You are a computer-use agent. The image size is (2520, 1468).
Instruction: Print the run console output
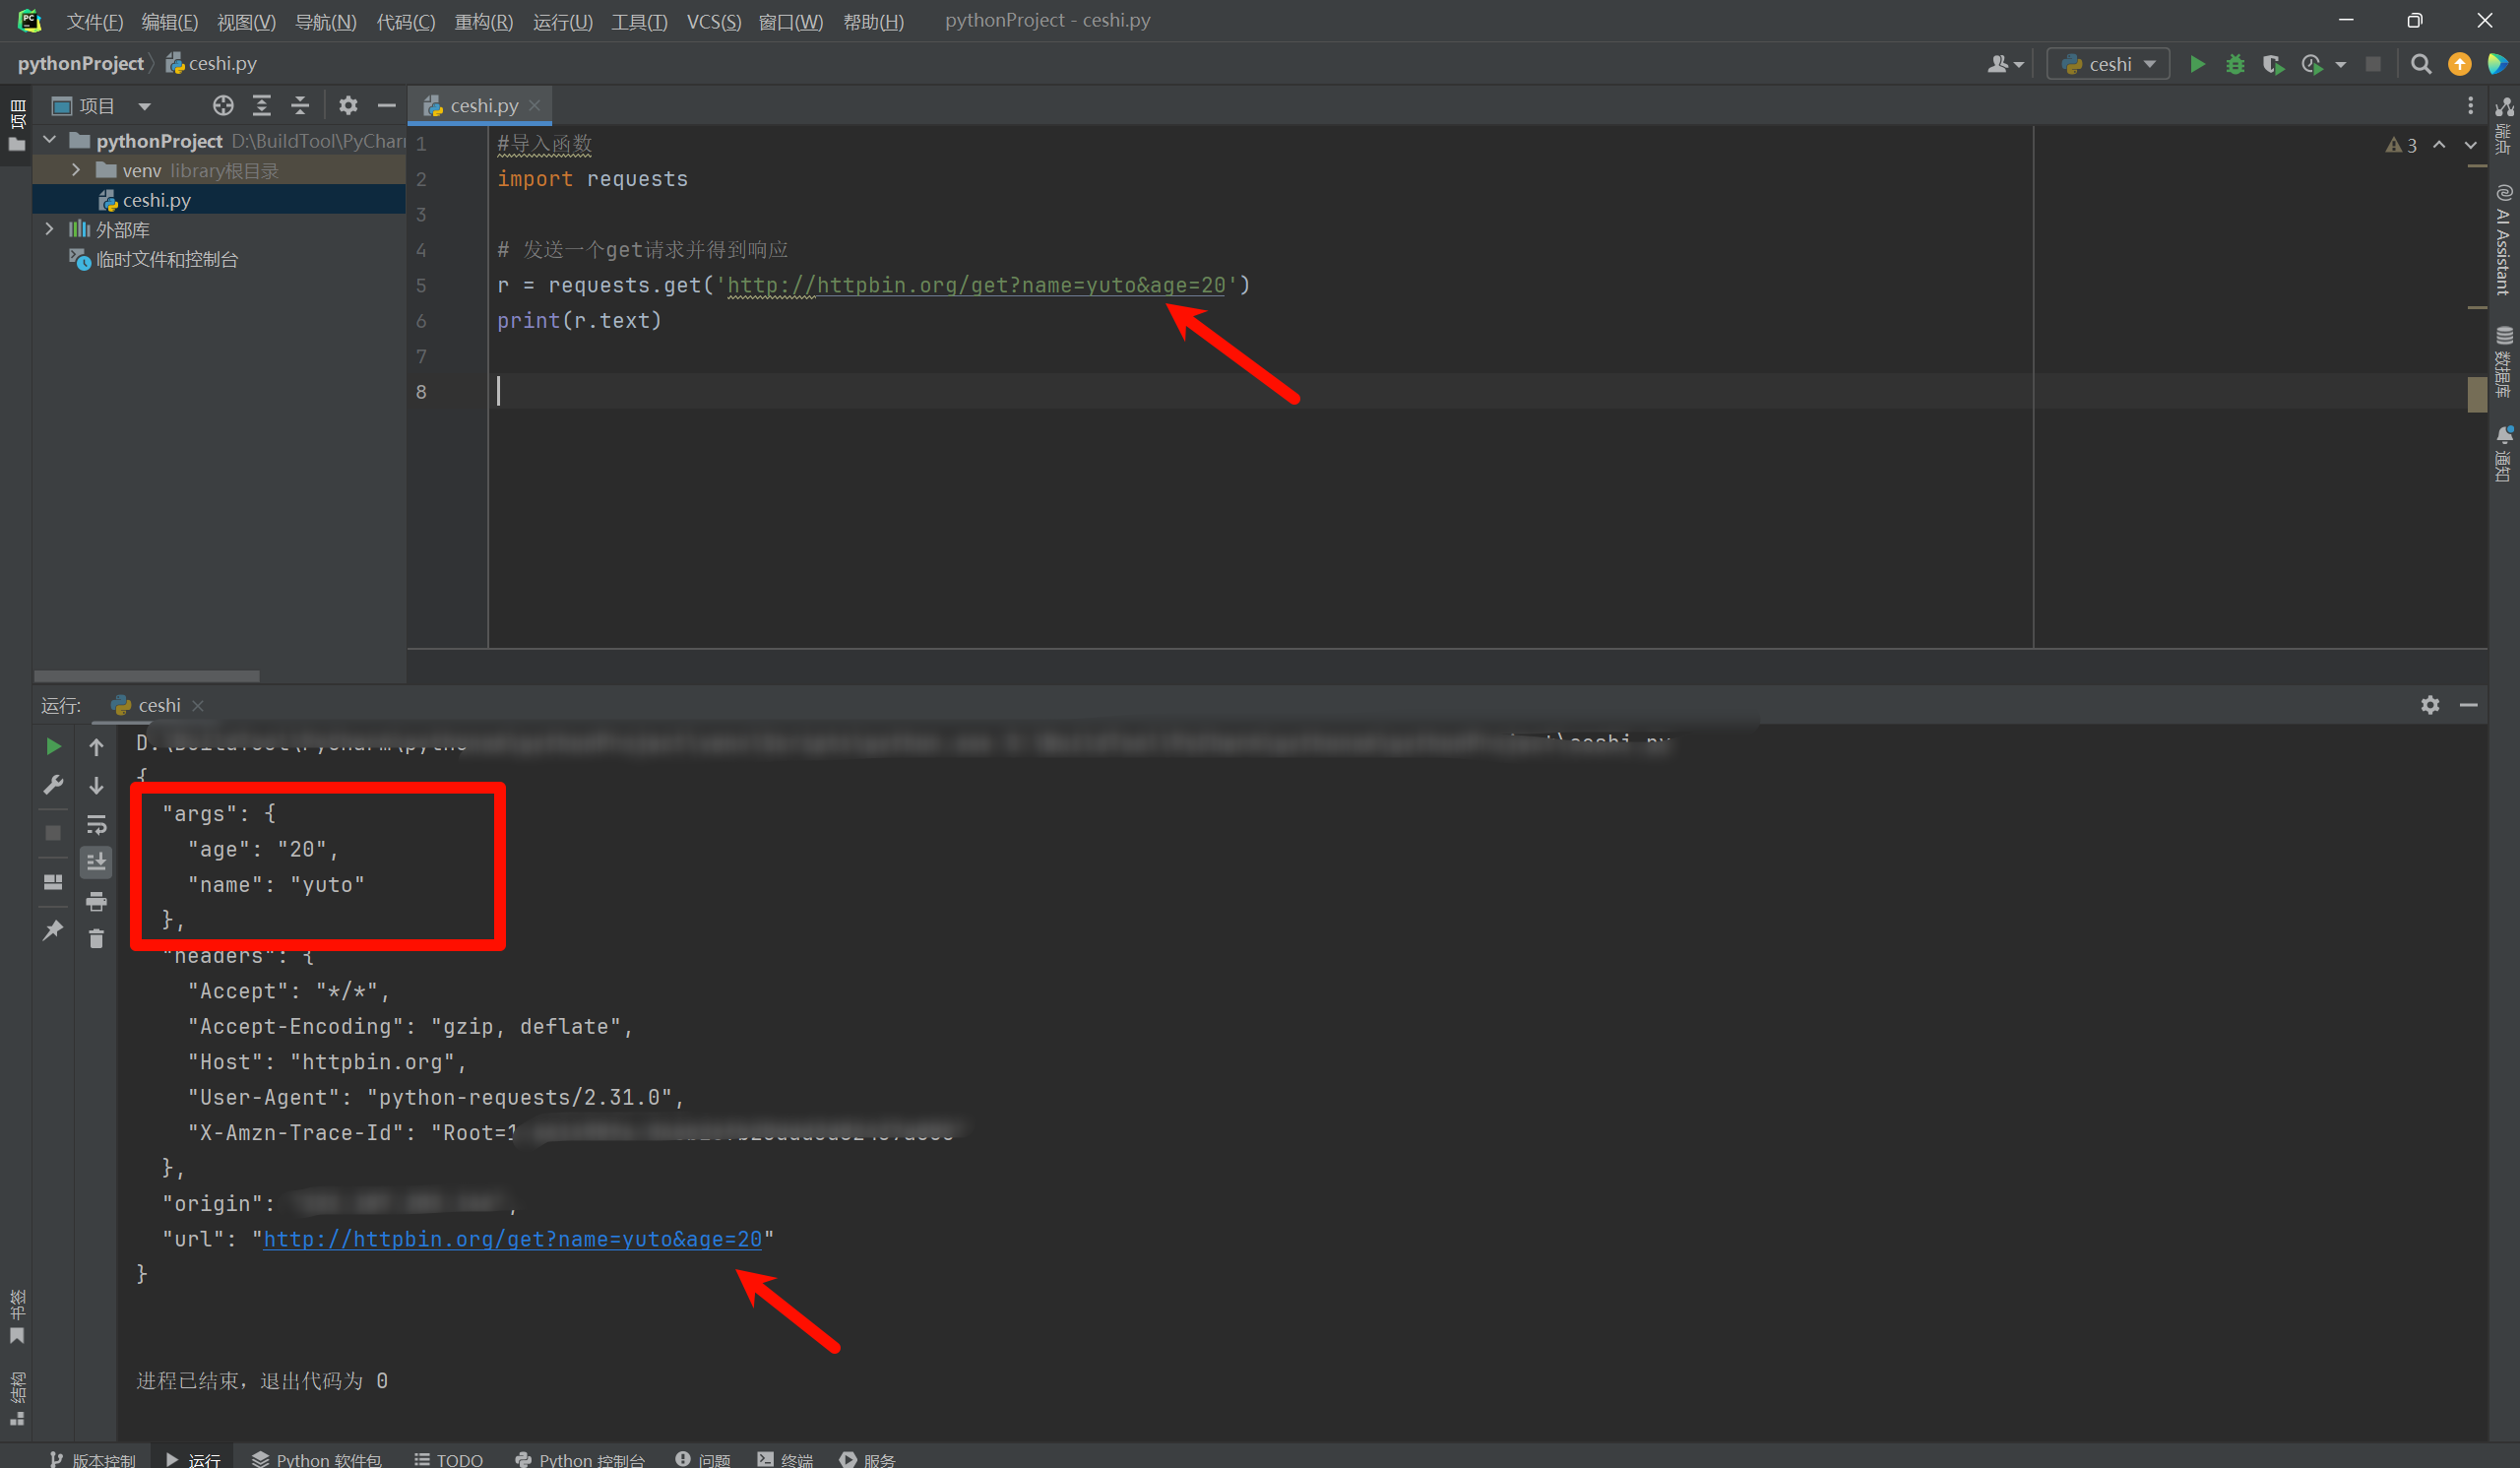(x=96, y=901)
